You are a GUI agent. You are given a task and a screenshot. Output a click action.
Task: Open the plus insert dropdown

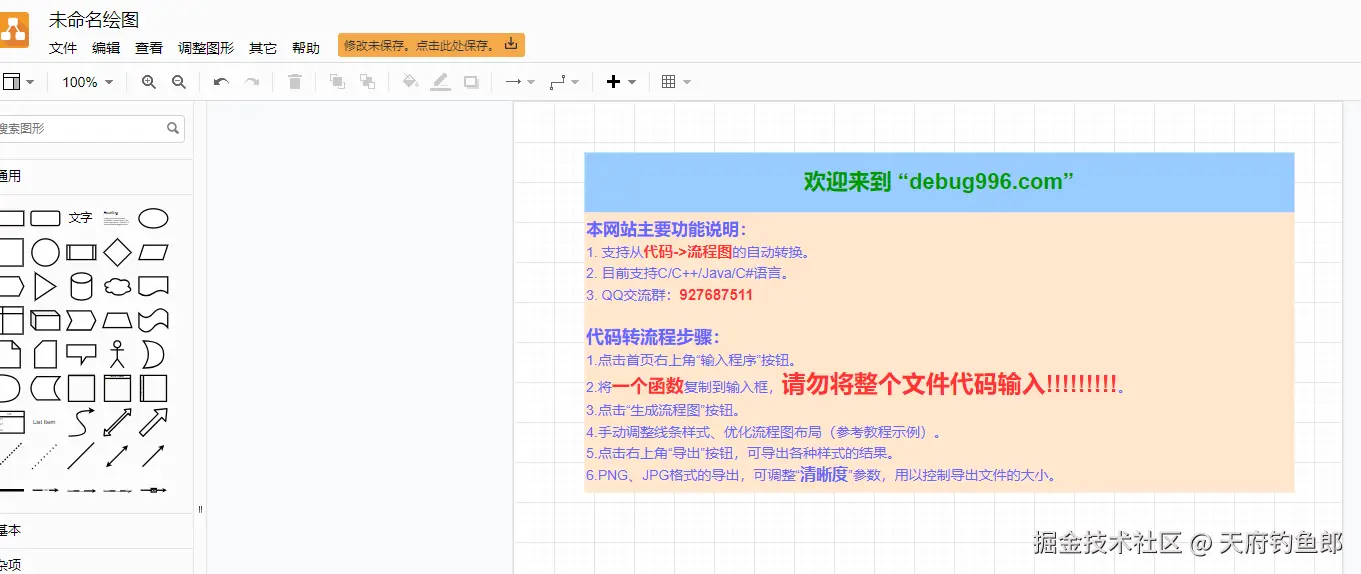coord(621,82)
